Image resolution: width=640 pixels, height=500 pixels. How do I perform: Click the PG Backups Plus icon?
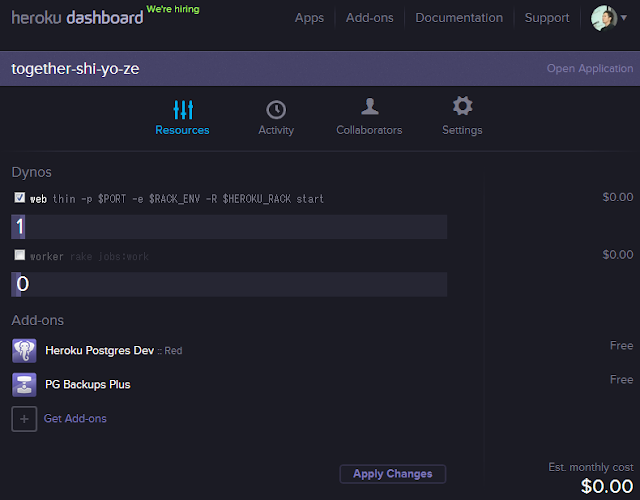(x=24, y=384)
